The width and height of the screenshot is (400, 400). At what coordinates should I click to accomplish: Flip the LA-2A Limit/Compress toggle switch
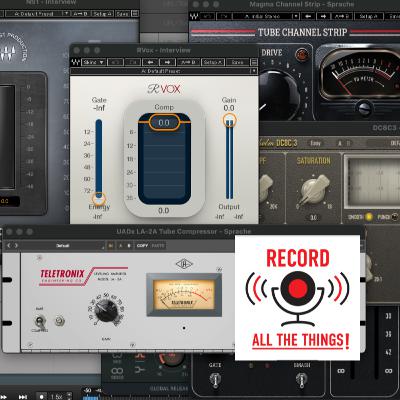coord(39,321)
